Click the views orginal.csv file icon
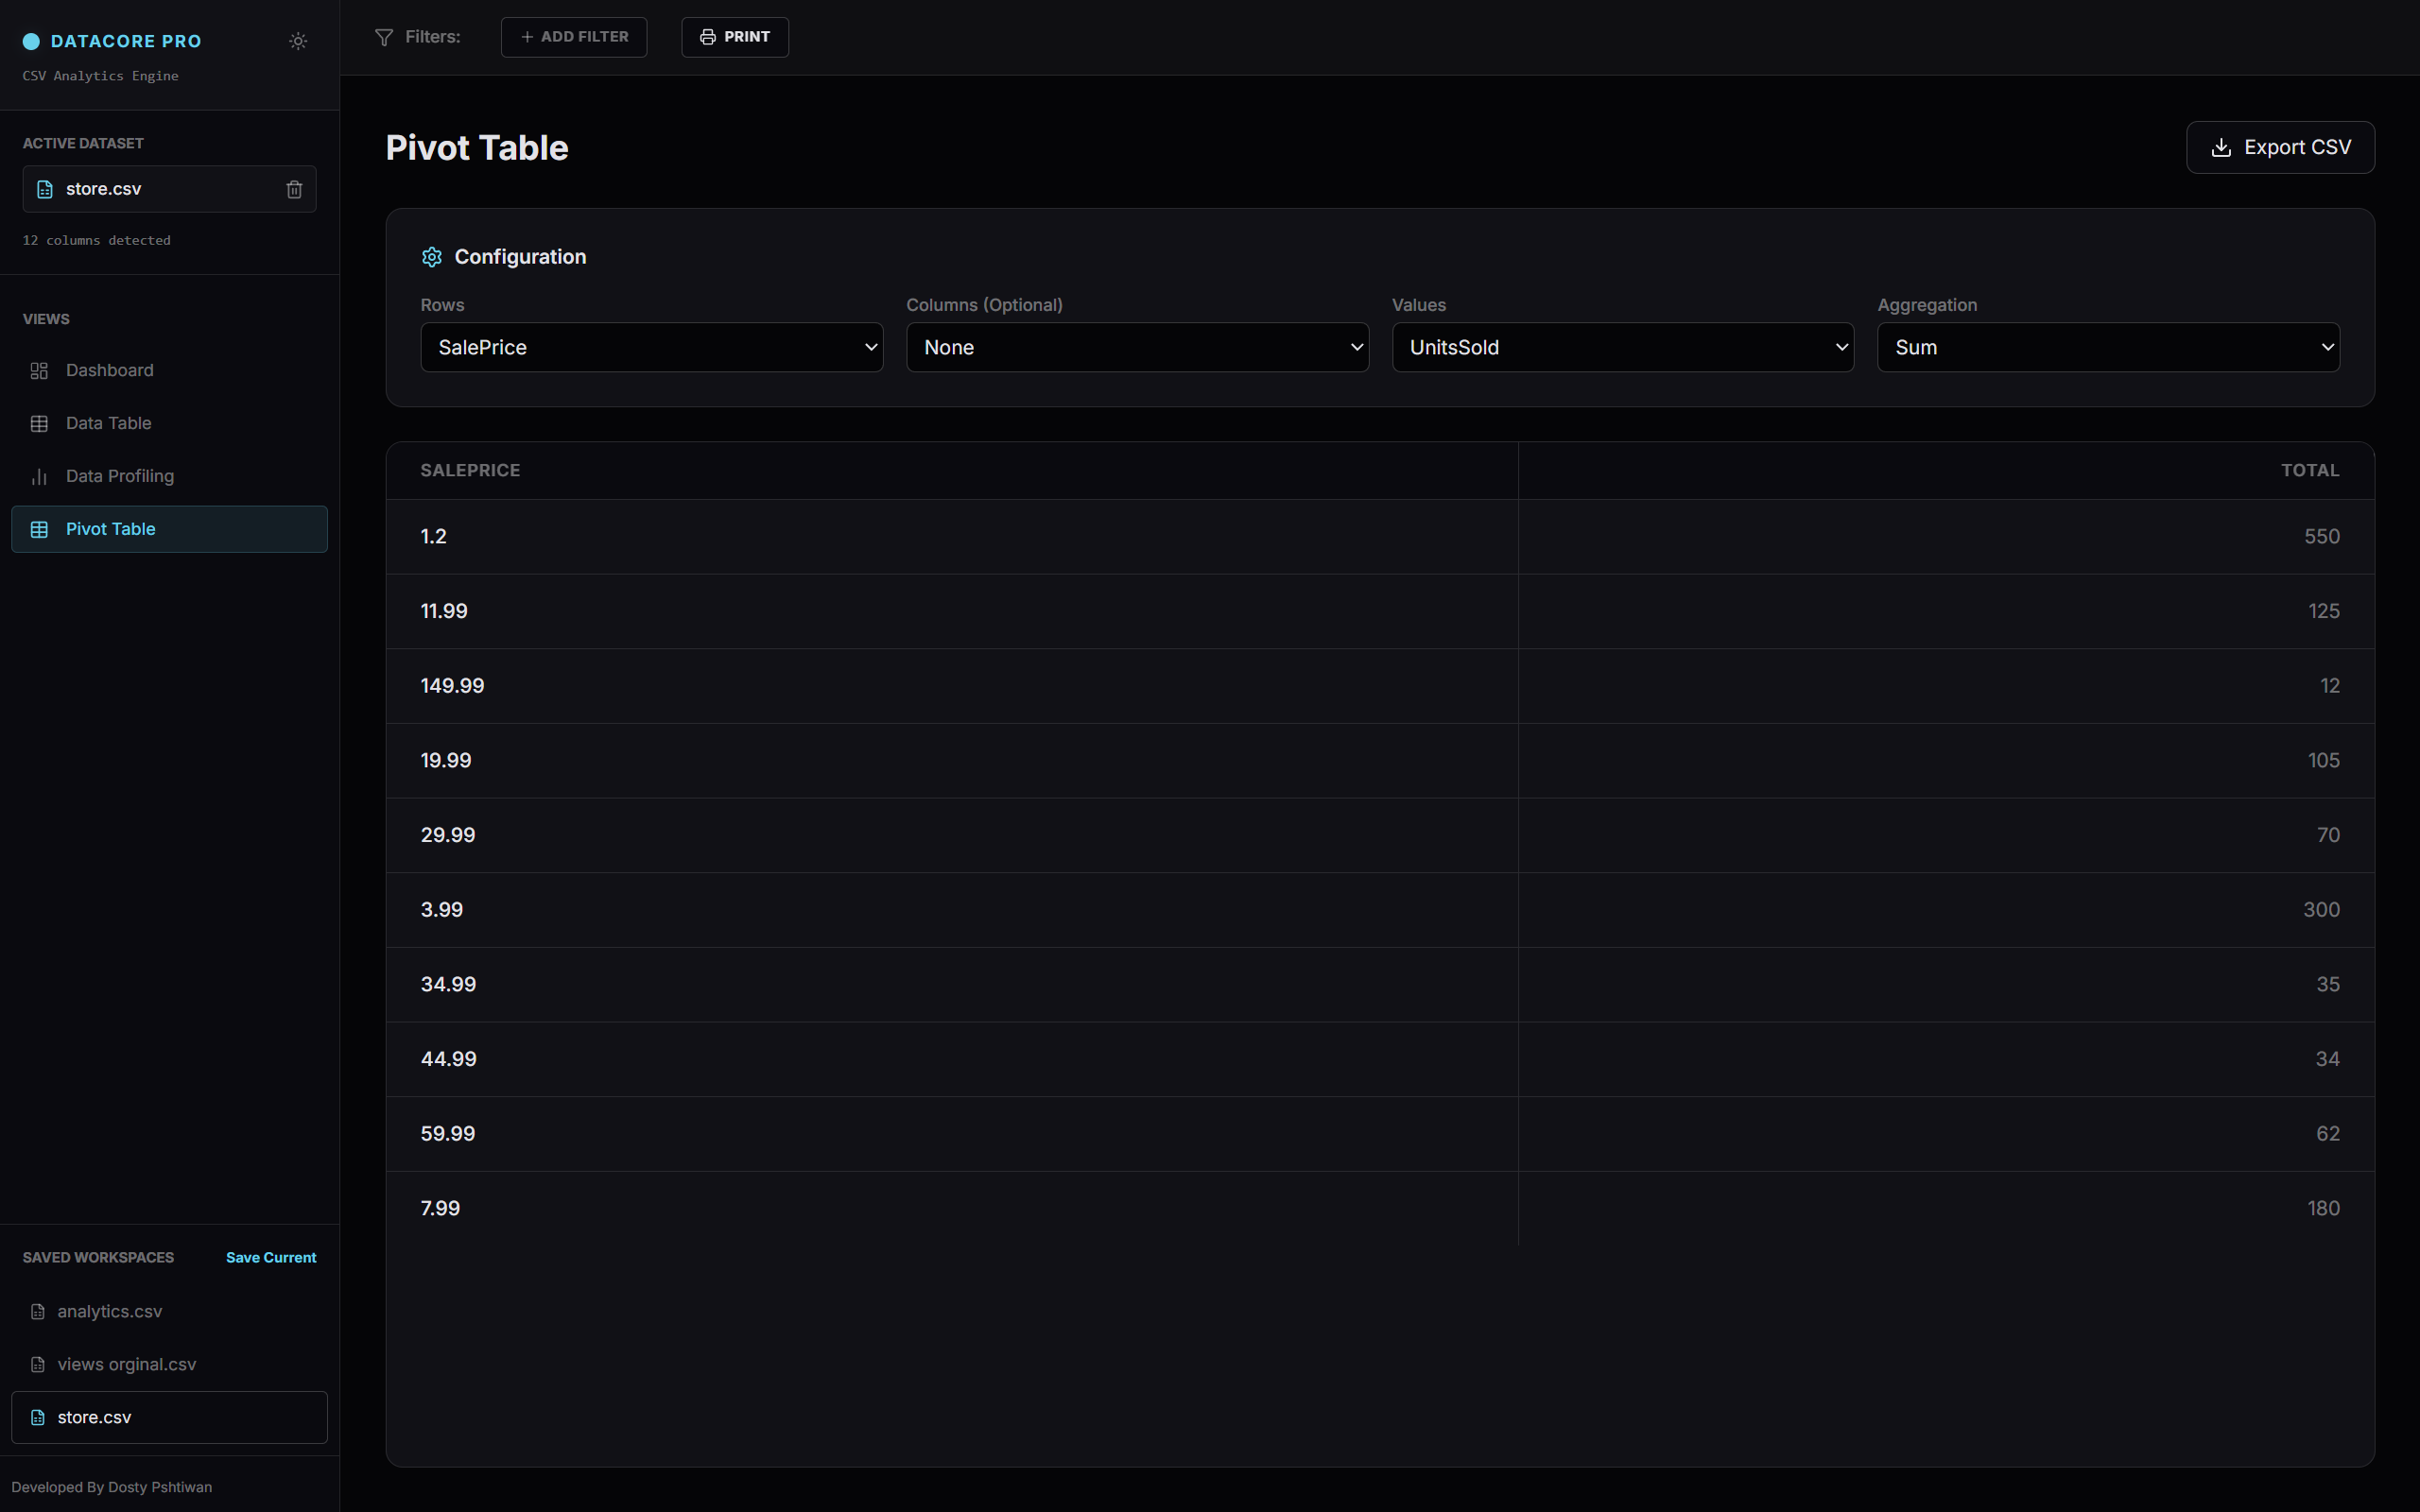This screenshot has height=1512, width=2420. point(38,1365)
